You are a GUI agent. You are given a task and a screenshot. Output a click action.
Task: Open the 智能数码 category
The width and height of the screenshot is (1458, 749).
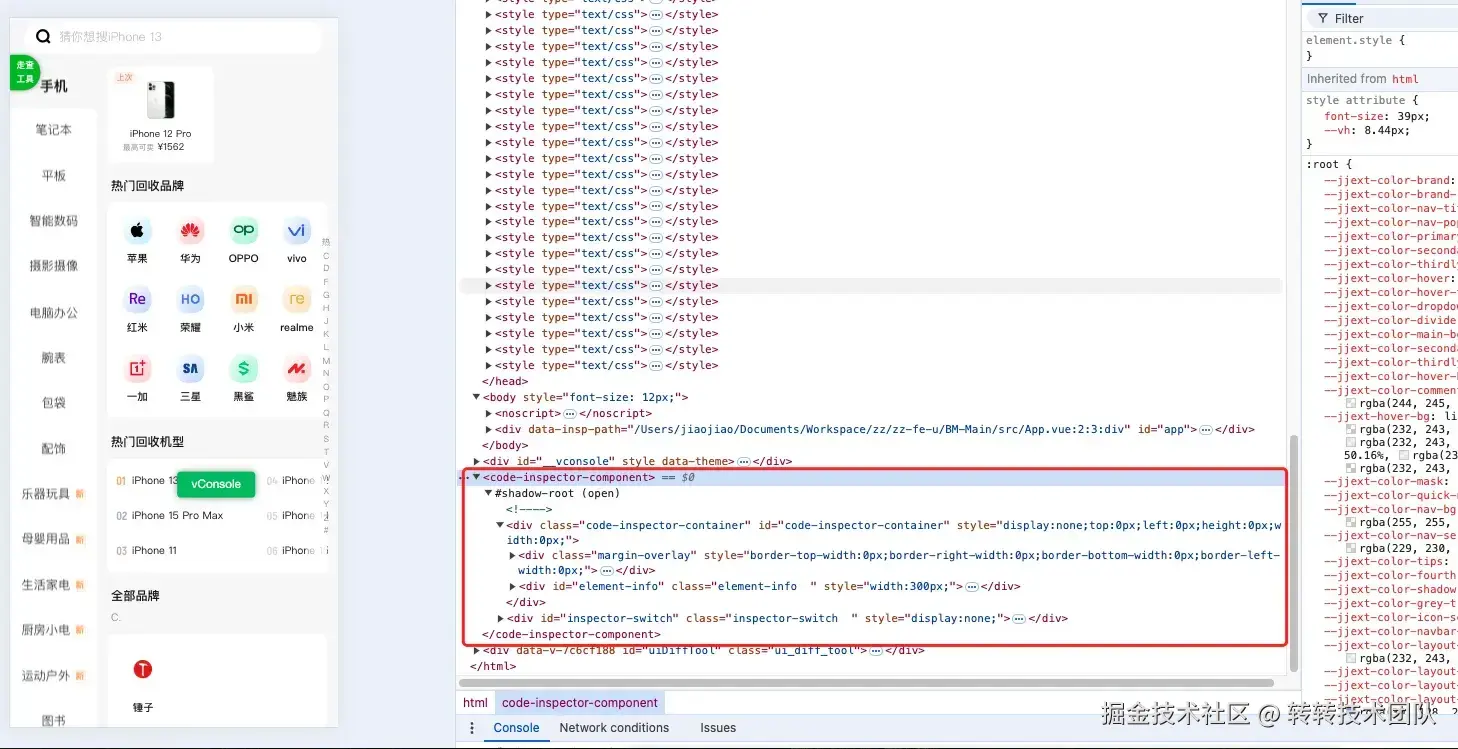click(54, 221)
